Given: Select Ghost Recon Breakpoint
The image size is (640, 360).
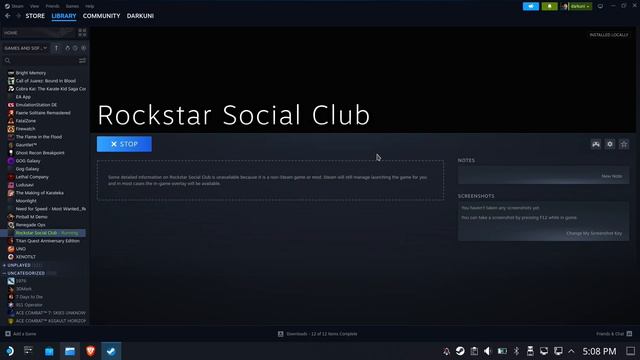Looking at the screenshot, I should 40,153.
